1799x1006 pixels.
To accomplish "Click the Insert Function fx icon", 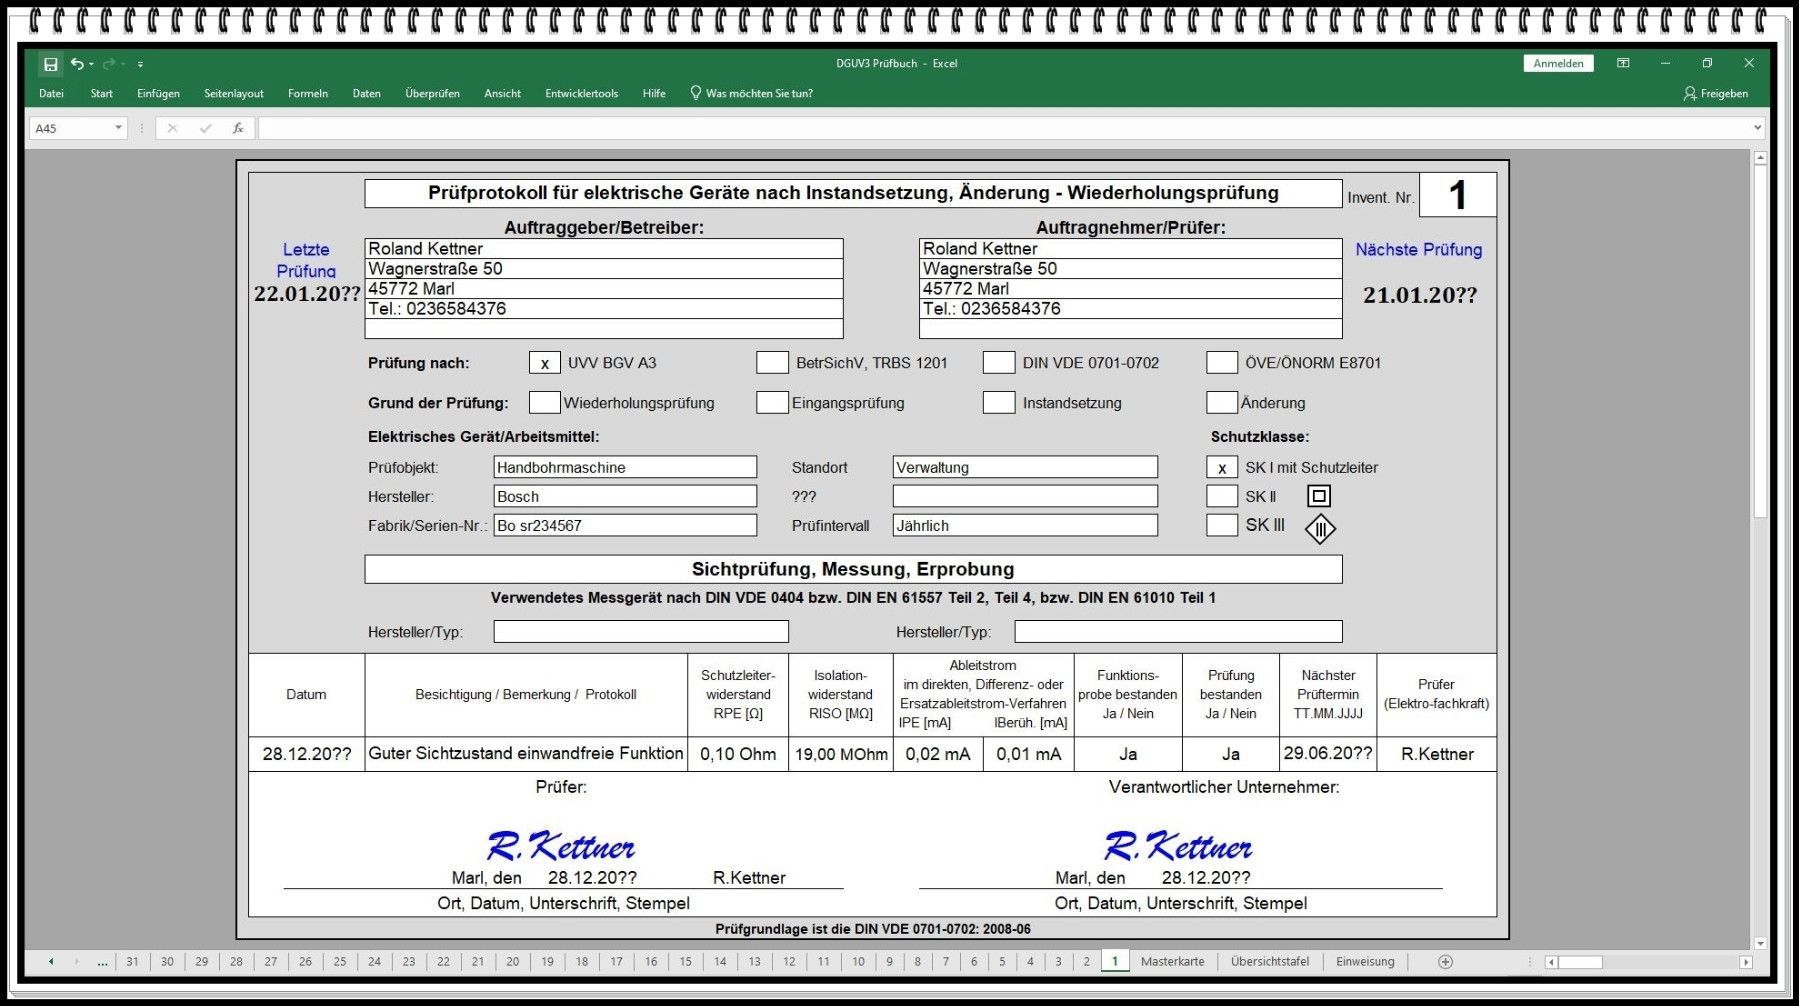I will (238, 128).
